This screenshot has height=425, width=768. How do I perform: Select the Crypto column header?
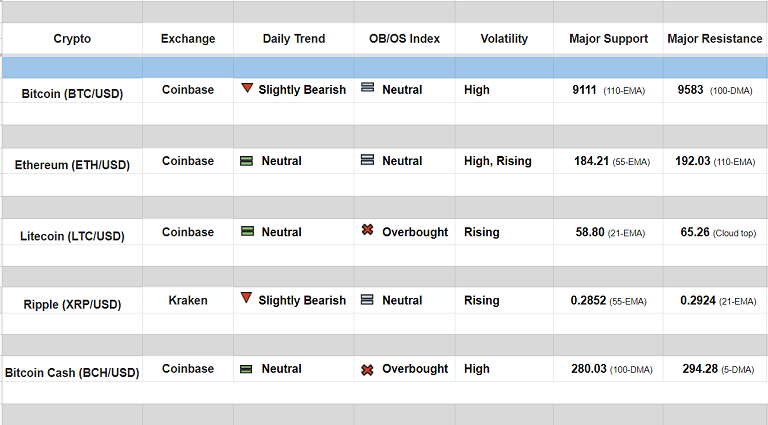(72, 39)
